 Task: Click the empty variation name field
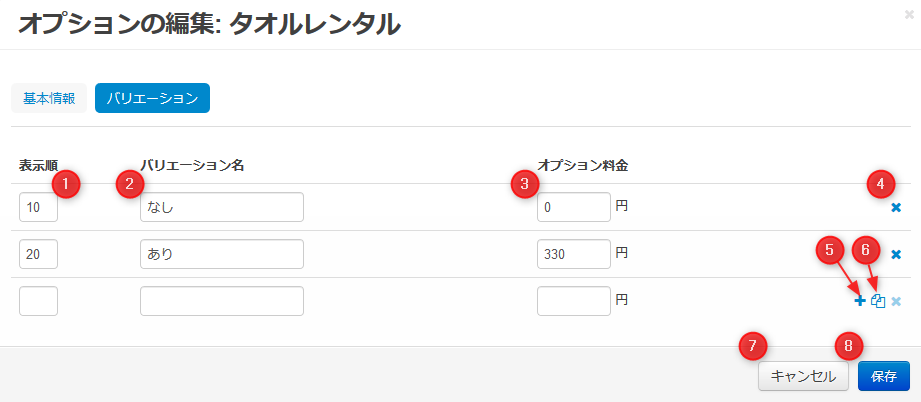point(221,301)
